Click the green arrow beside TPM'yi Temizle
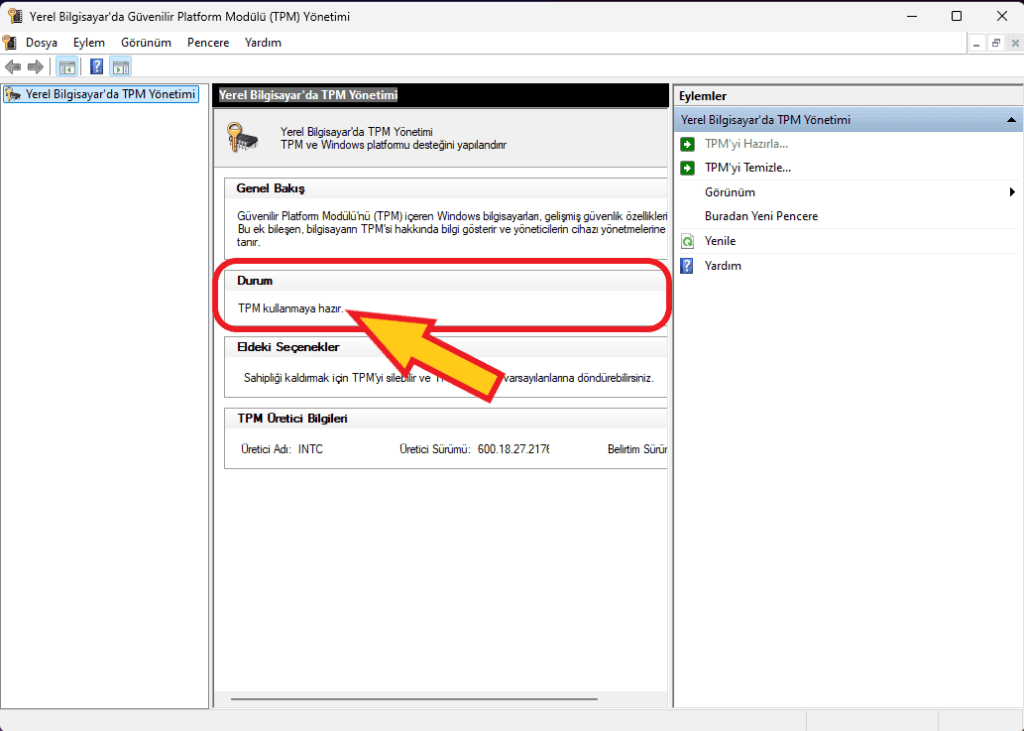1024x731 pixels. point(687,168)
